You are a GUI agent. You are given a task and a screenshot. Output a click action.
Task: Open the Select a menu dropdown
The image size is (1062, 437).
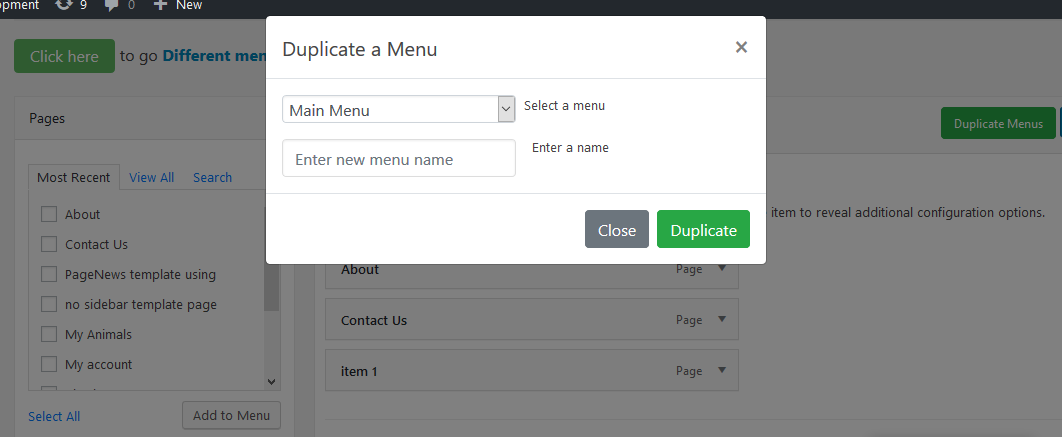click(x=398, y=109)
